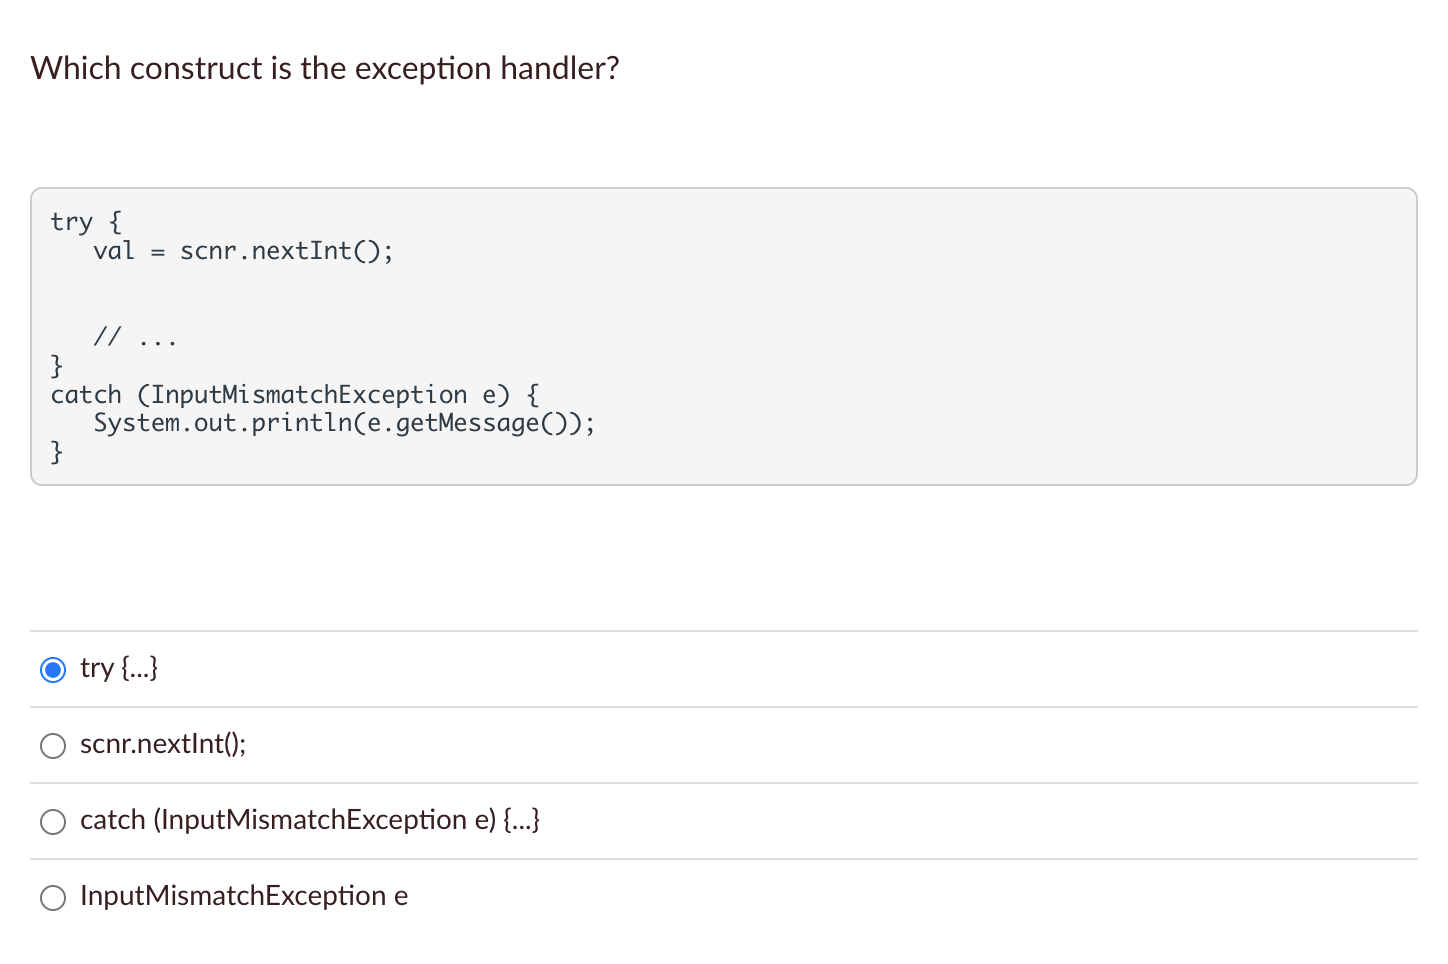1448x964 pixels.
Task: Click the "// ..." comment in the code
Action: click(x=135, y=337)
